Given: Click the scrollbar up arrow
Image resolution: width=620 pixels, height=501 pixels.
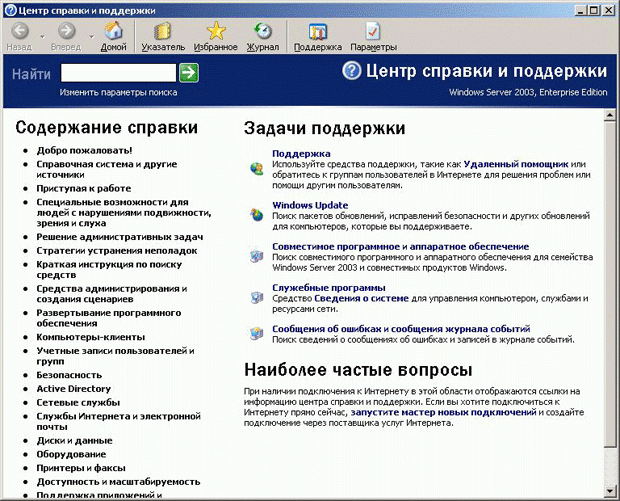Looking at the screenshot, I should click(609, 115).
